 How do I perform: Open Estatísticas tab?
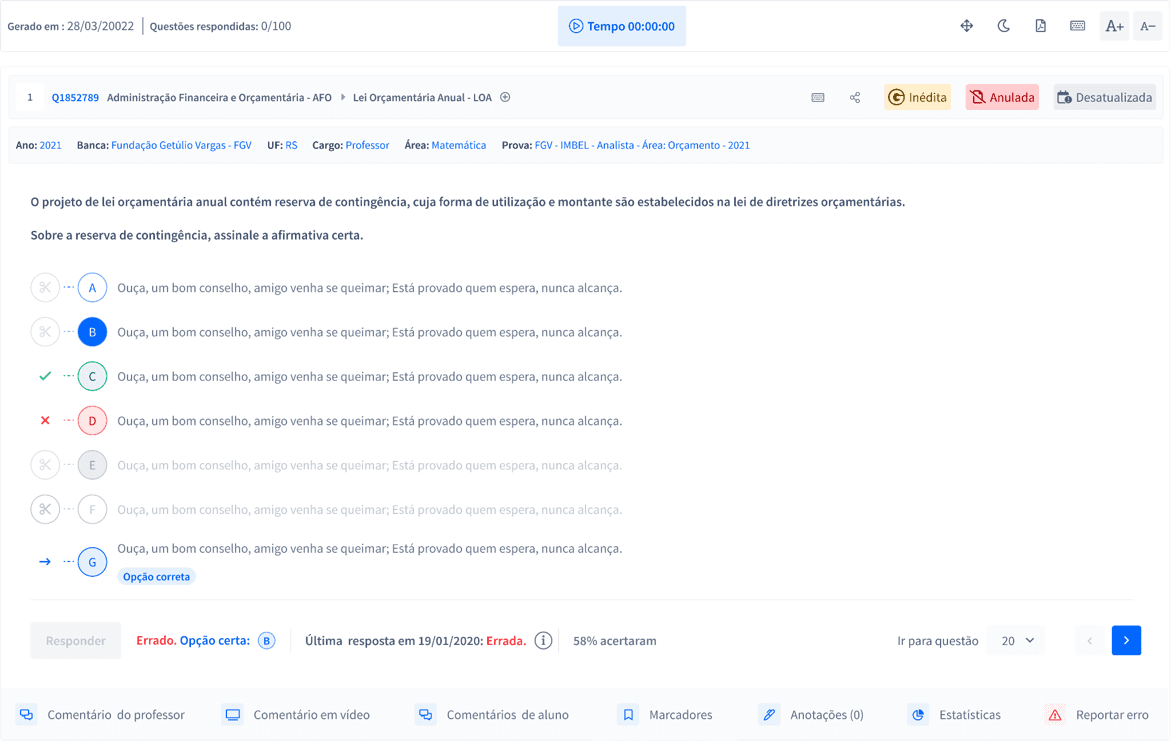[955, 715]
